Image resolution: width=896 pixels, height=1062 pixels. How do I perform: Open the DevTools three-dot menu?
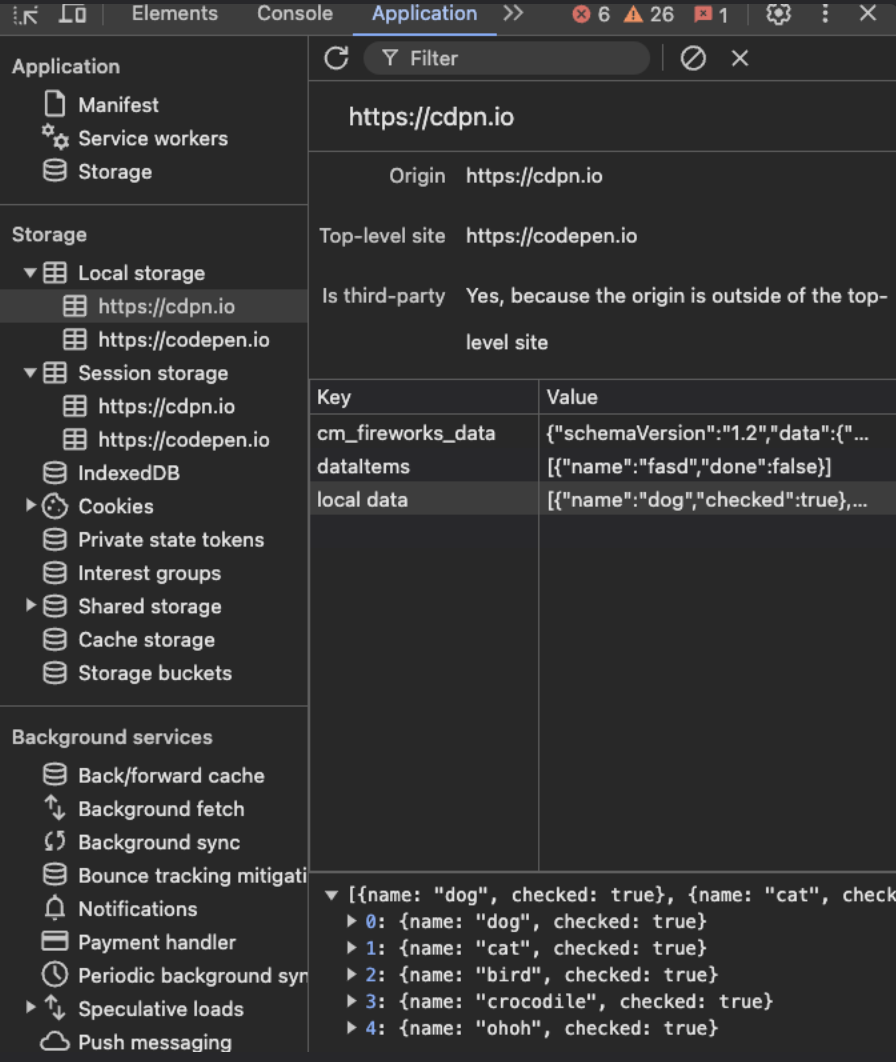tap(825, 14)
